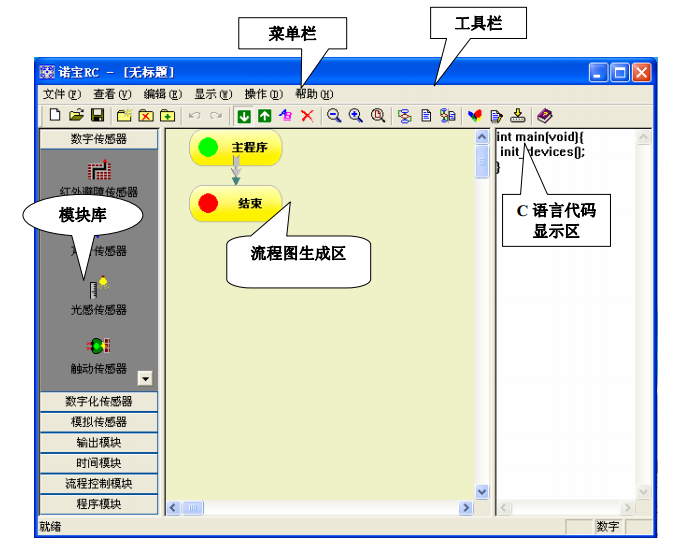The image size is (680, 552).
Task: Expand the 输出模块 module category
Action: point(98,442)
